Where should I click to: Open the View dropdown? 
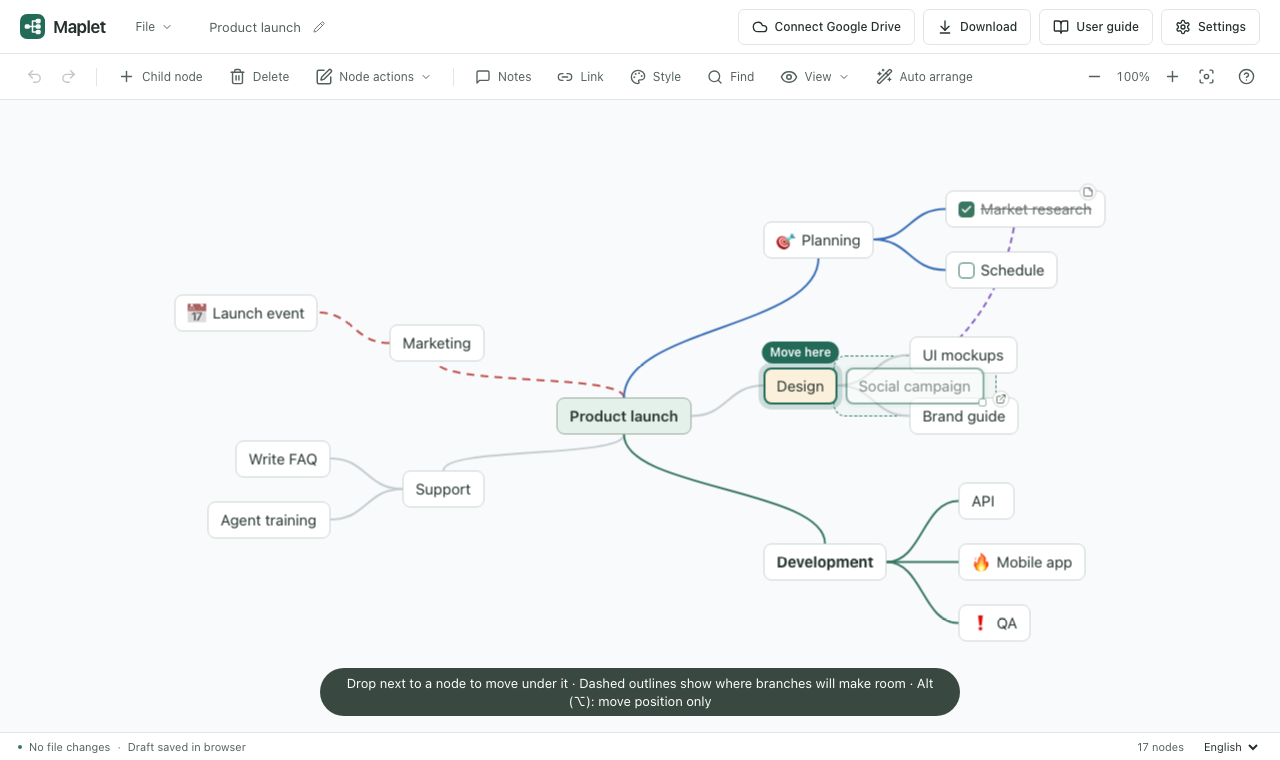click(814, 77)
